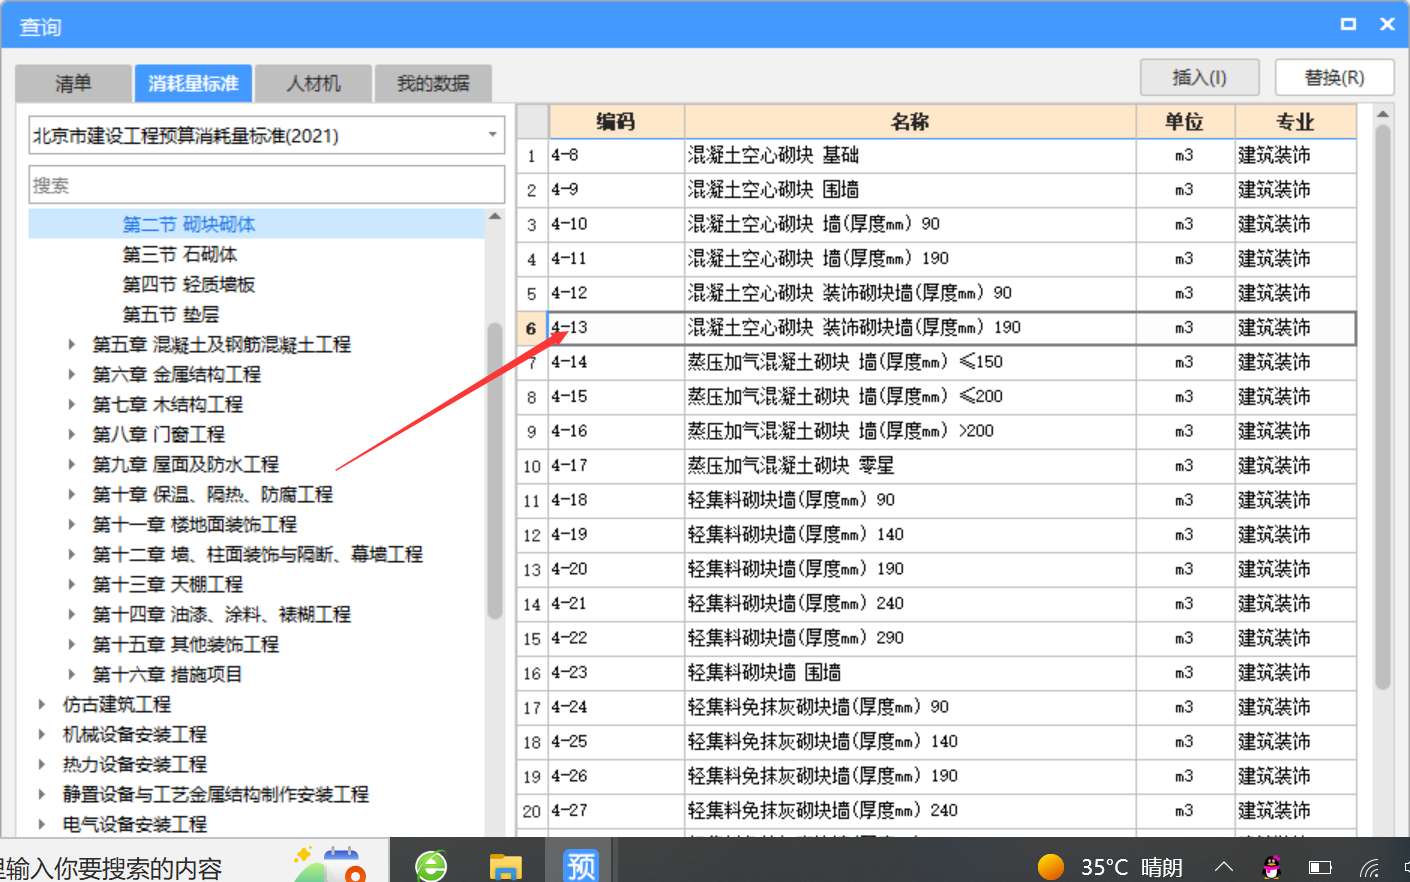Click the 替换(R) button
Screen dimensions: 1410x882
[x=1334, y=77]
